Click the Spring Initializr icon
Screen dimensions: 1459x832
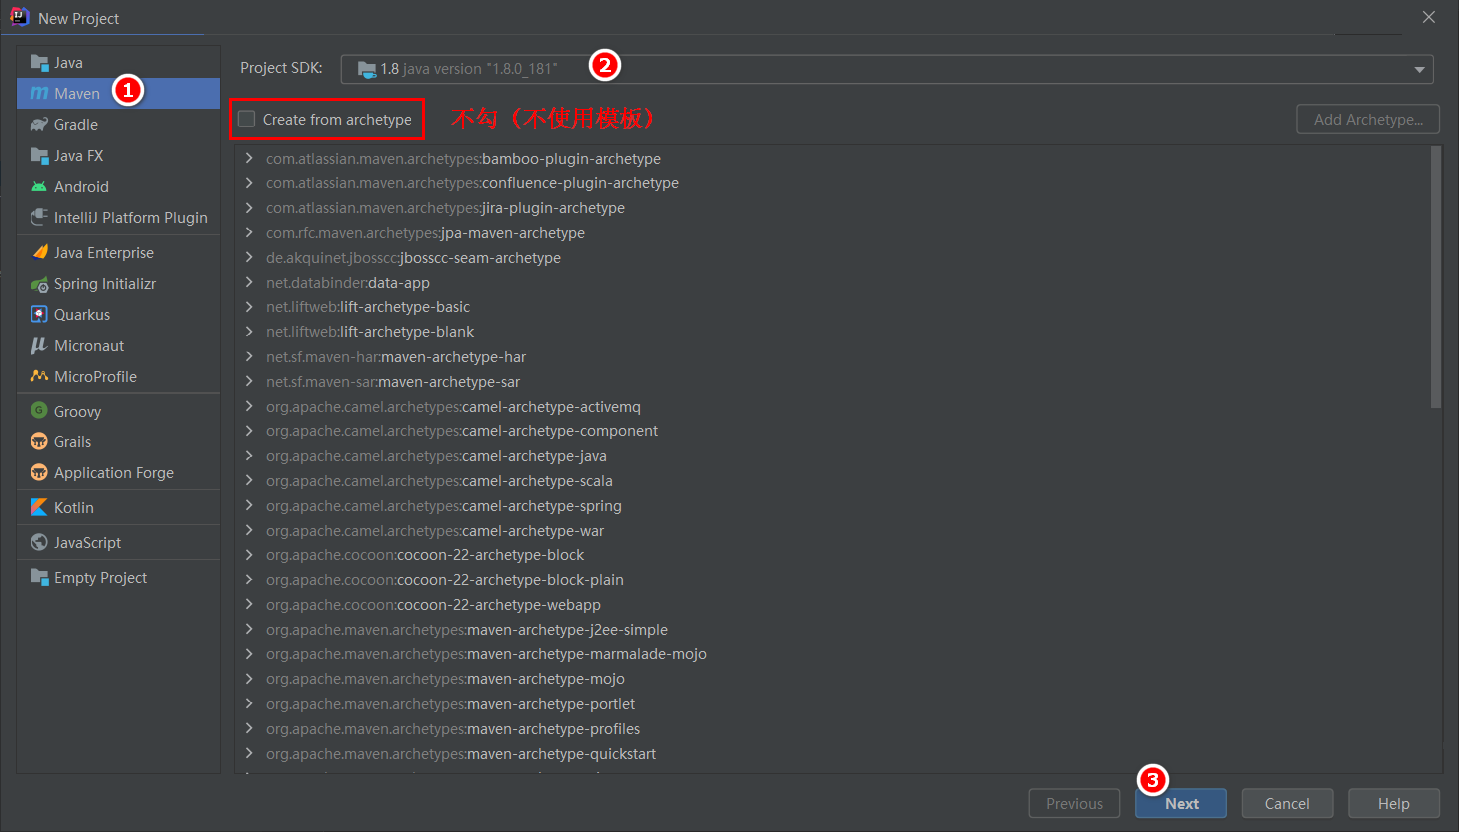(39, 284)
